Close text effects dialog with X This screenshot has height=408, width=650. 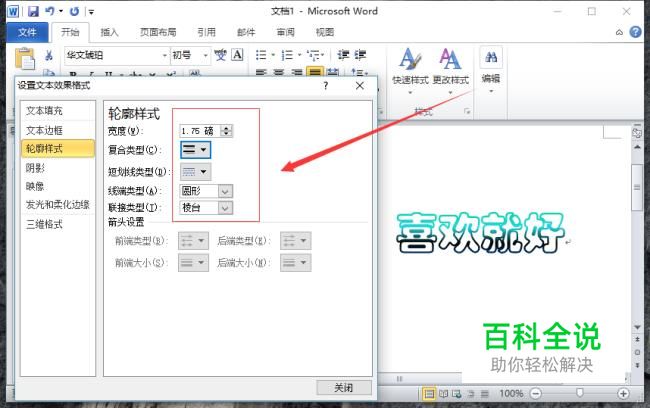(x=360, y=86)
